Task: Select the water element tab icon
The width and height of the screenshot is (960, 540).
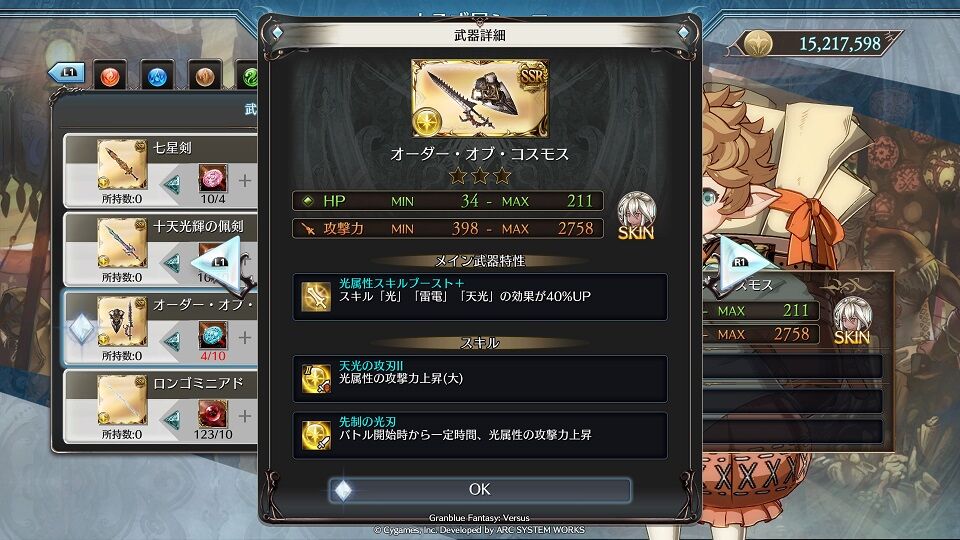Action: 157,76
